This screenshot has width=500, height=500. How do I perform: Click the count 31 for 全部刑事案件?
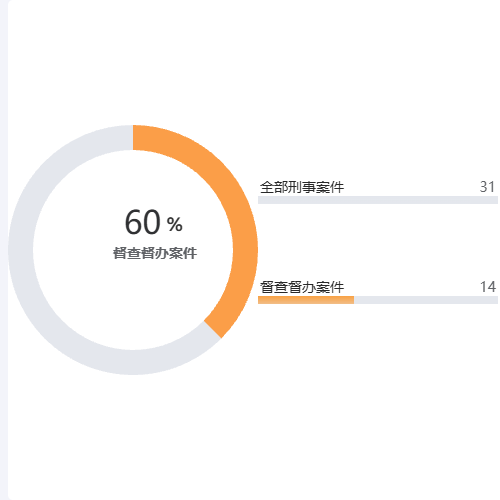tap(487, 187)
